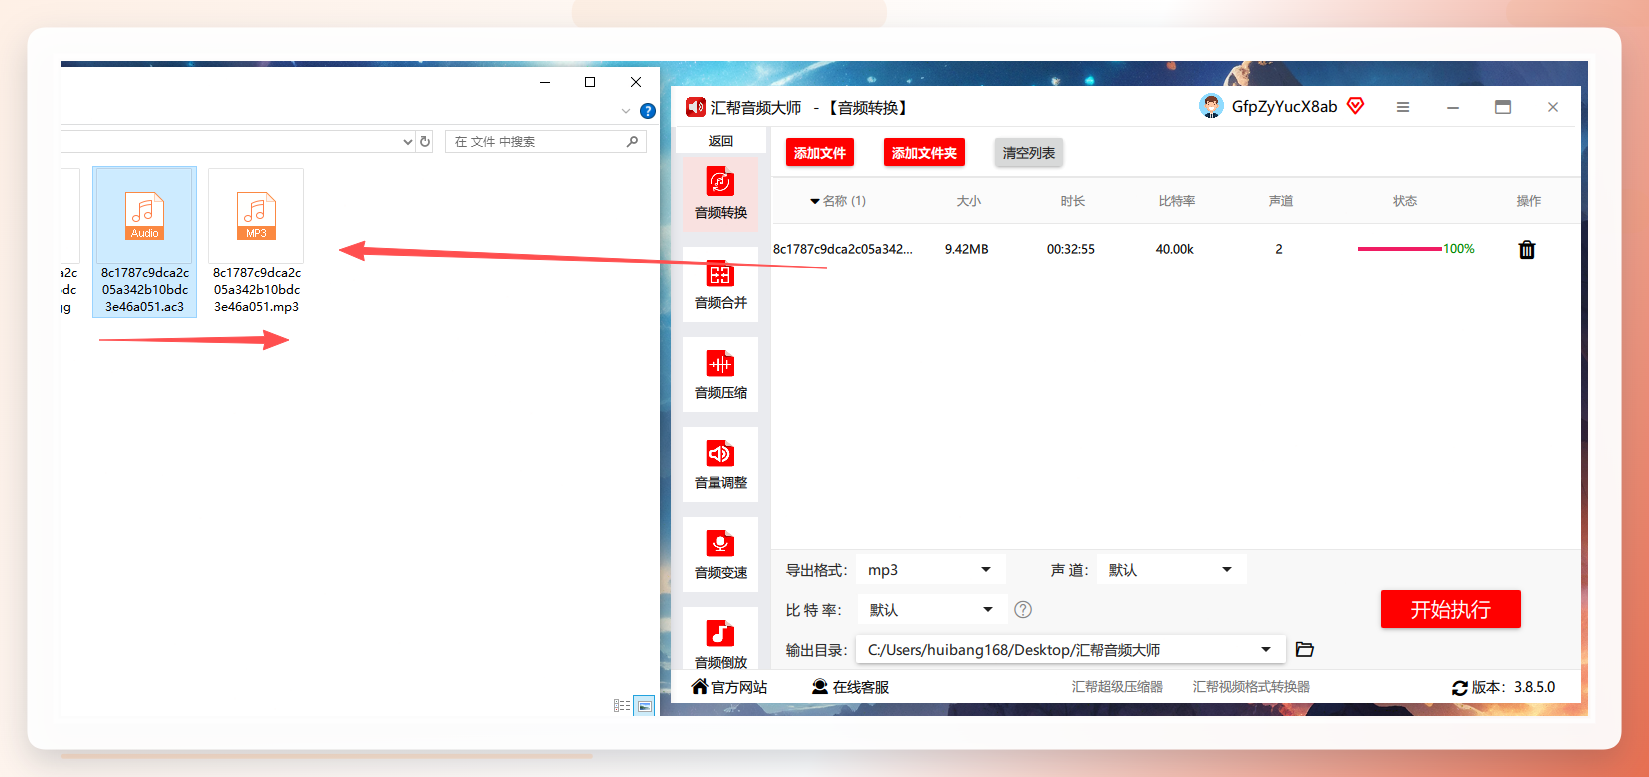The height and width of the screenshot is (777, 1649).
Task: Click the user avatar icon
Action: point(1211,107)
